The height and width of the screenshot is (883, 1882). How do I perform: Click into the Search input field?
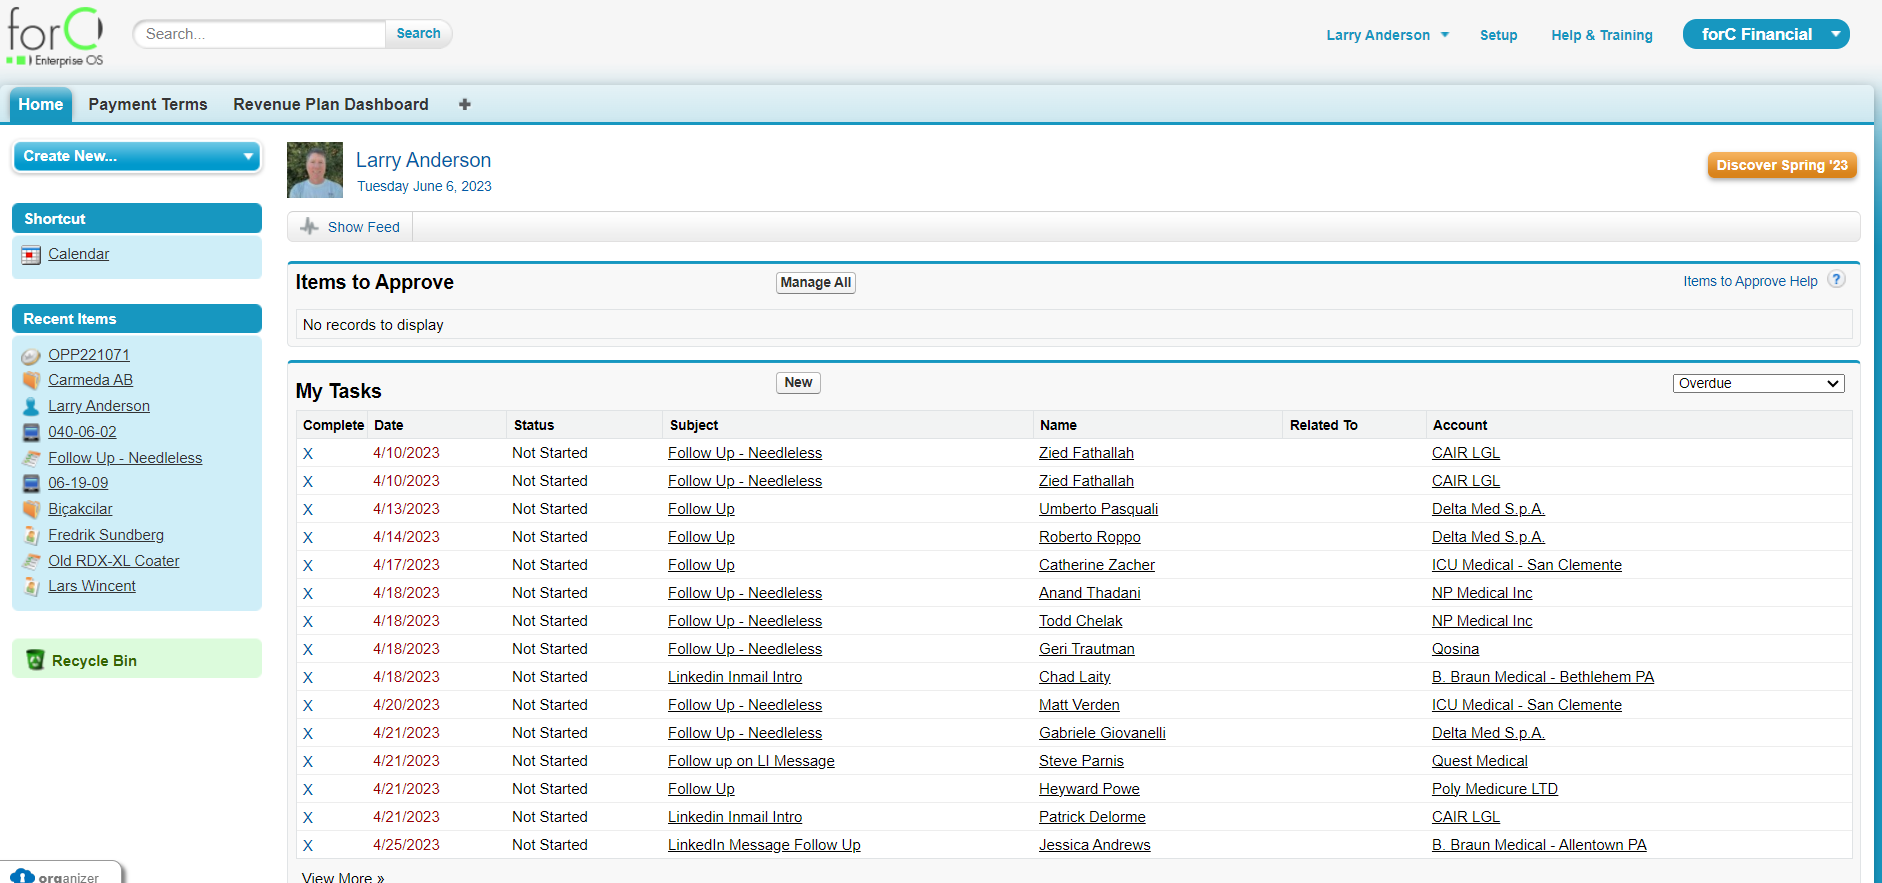pyautogui.click(x=260, y=34)
